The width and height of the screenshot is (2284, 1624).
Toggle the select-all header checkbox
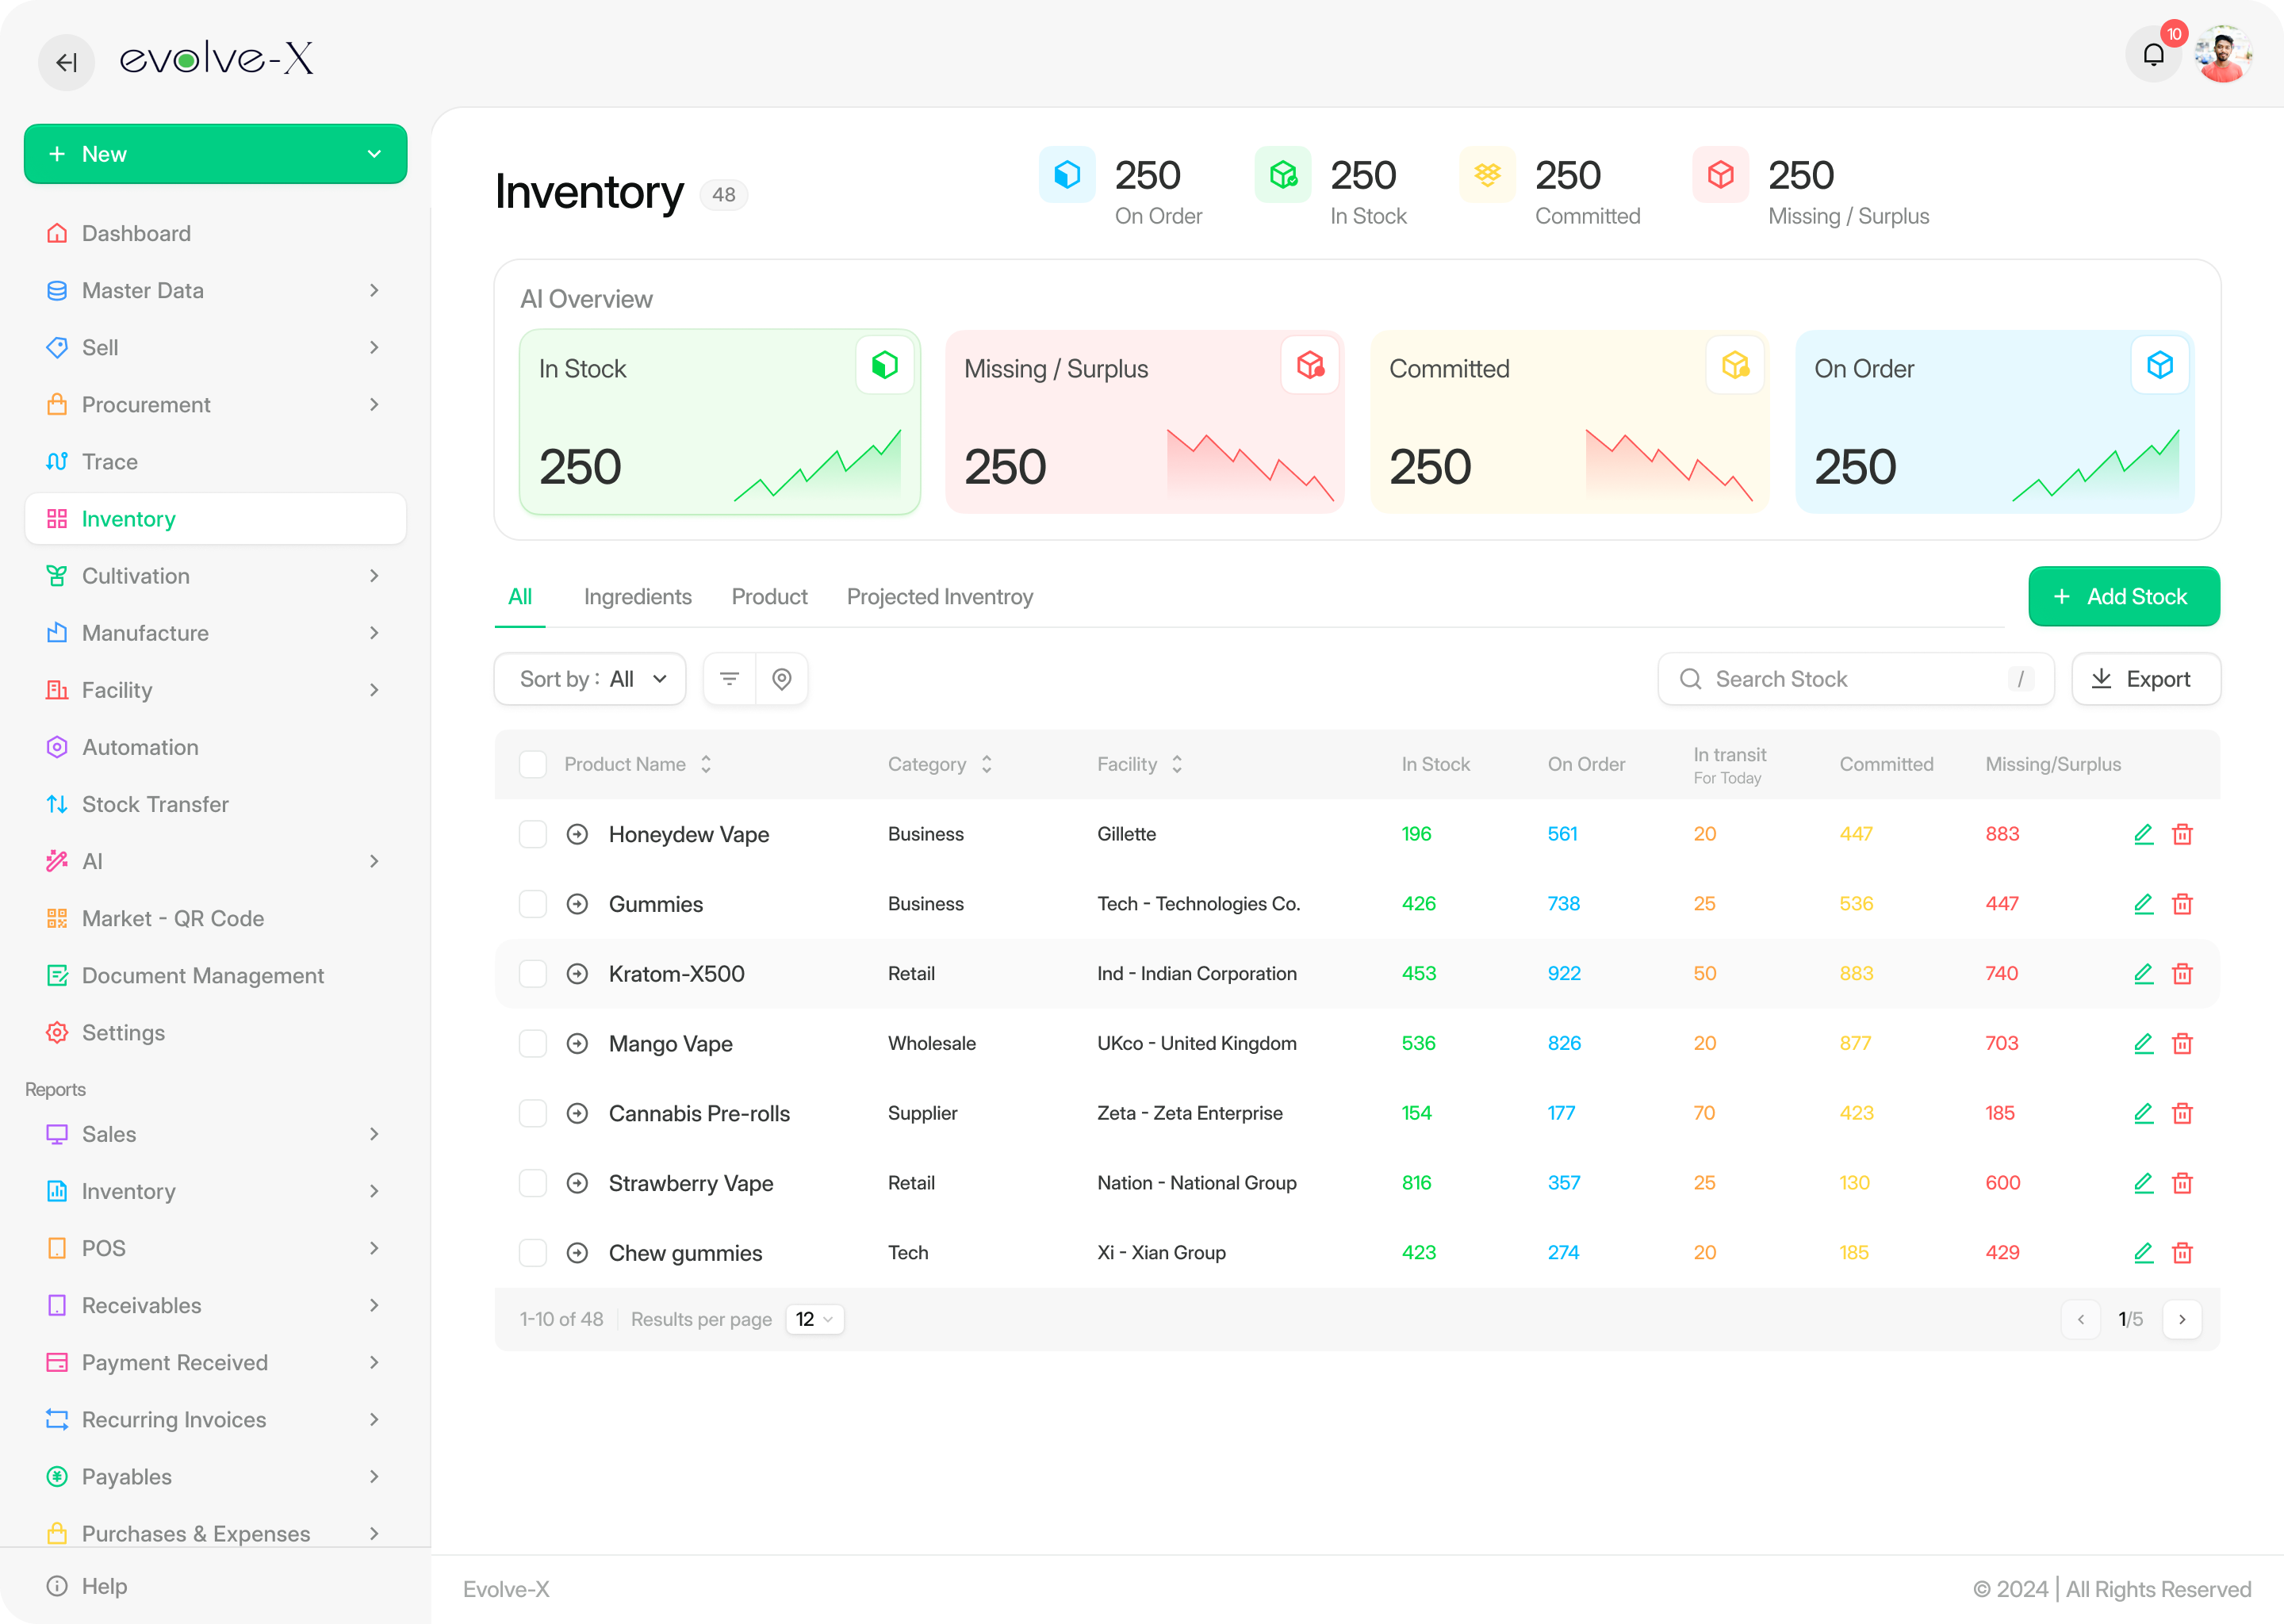pyautogui.click(x=533, y=764)
